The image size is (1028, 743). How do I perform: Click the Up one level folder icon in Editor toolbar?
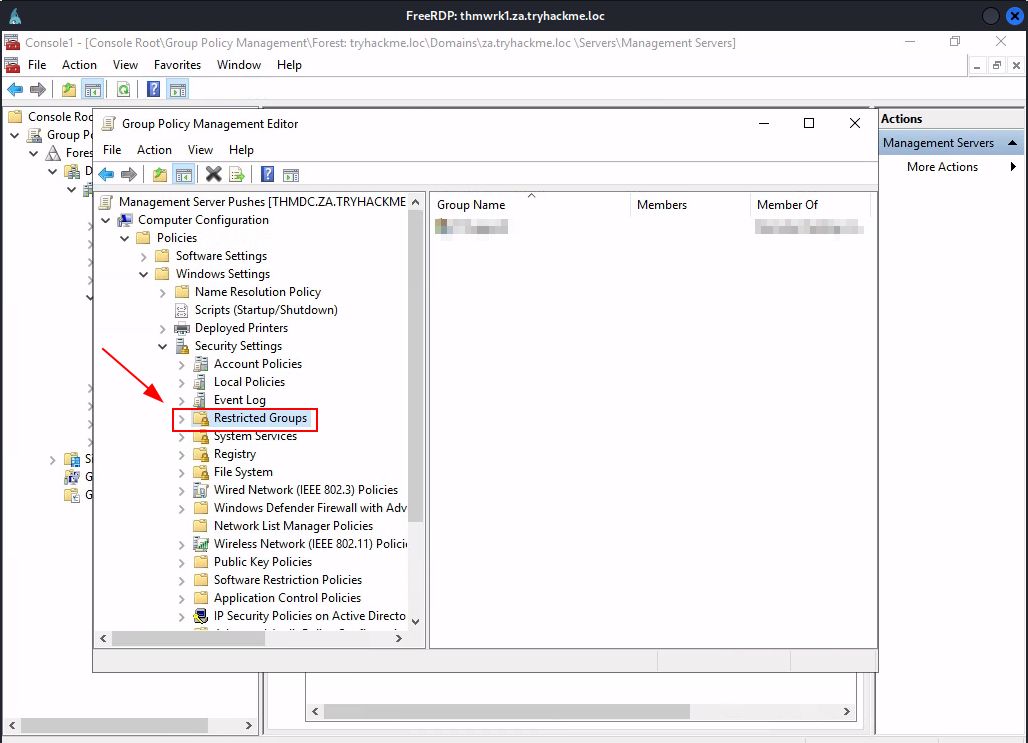[x=159, y=174]
